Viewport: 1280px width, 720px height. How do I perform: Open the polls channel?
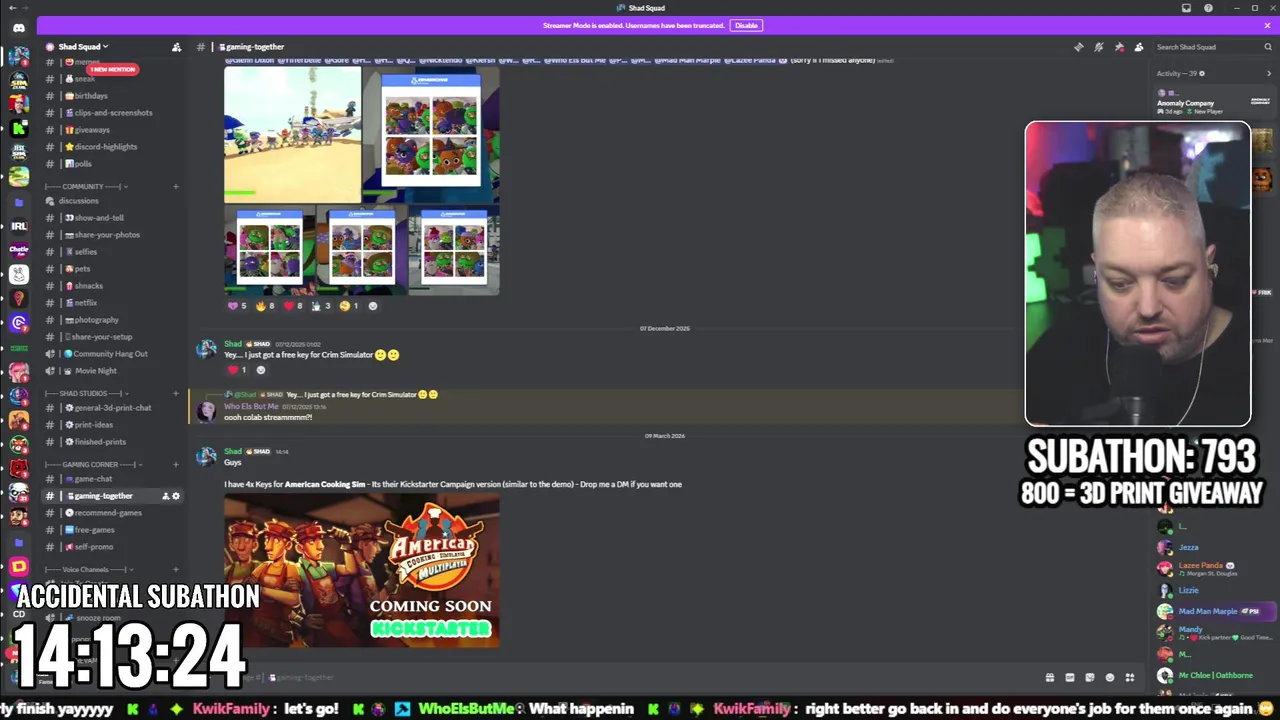pyautogui.click(x=113, y=164)
